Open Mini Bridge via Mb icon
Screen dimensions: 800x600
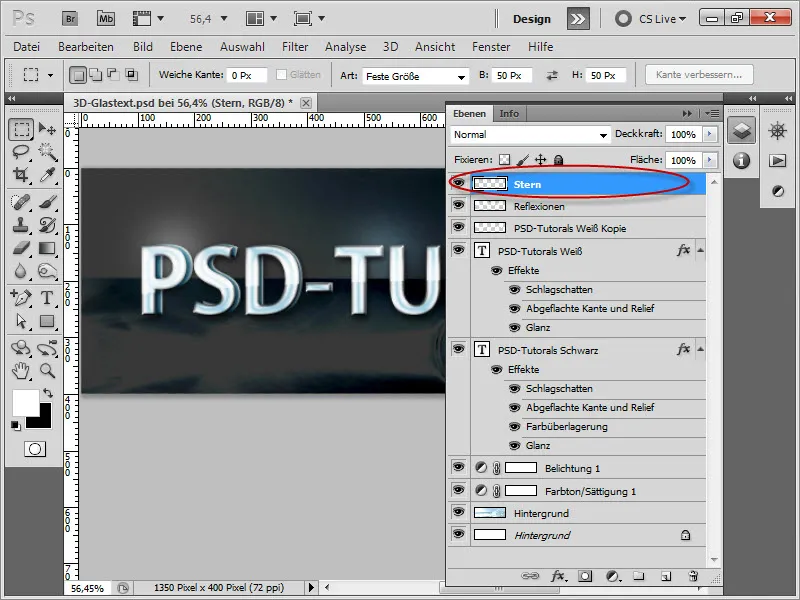coord(106,19)
